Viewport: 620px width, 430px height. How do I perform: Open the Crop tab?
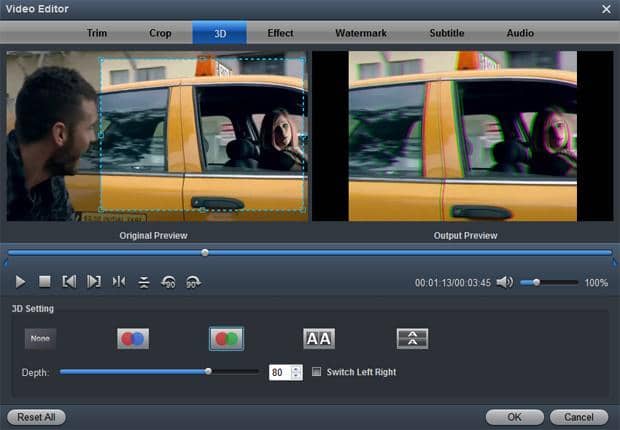[x=160, y=33]
